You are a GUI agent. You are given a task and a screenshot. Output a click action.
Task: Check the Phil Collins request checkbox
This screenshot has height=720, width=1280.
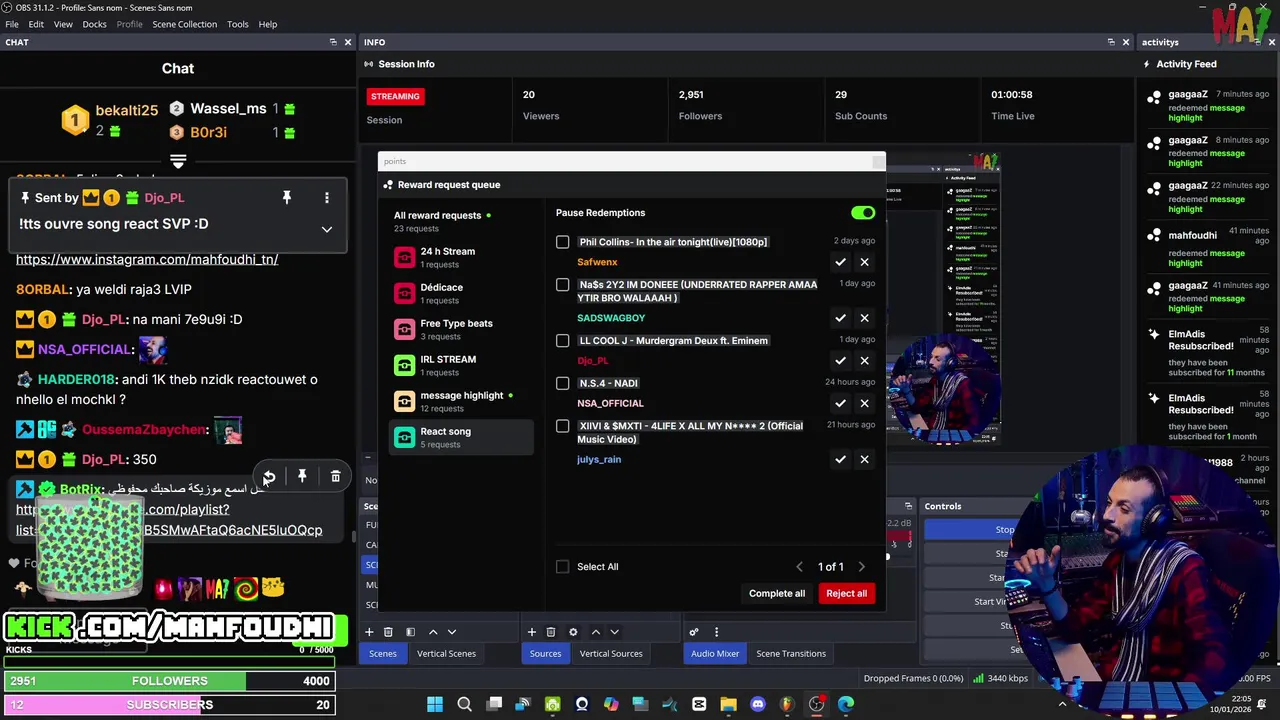point(563,242)
